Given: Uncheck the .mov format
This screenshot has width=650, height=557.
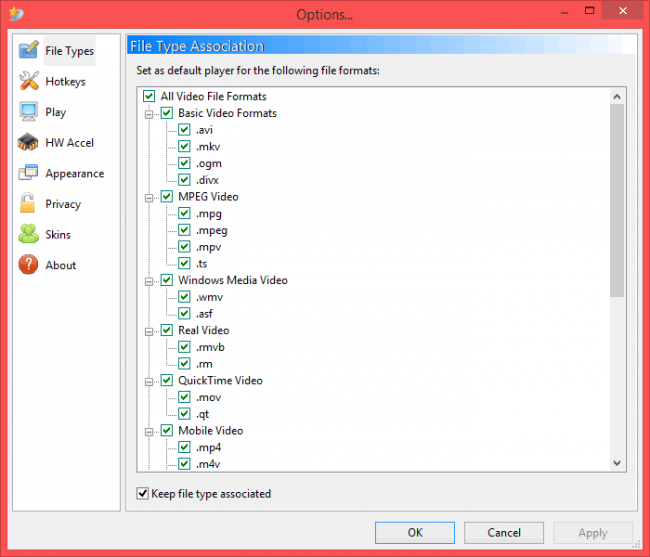Looking at the screenshot, I should point(184,397).
